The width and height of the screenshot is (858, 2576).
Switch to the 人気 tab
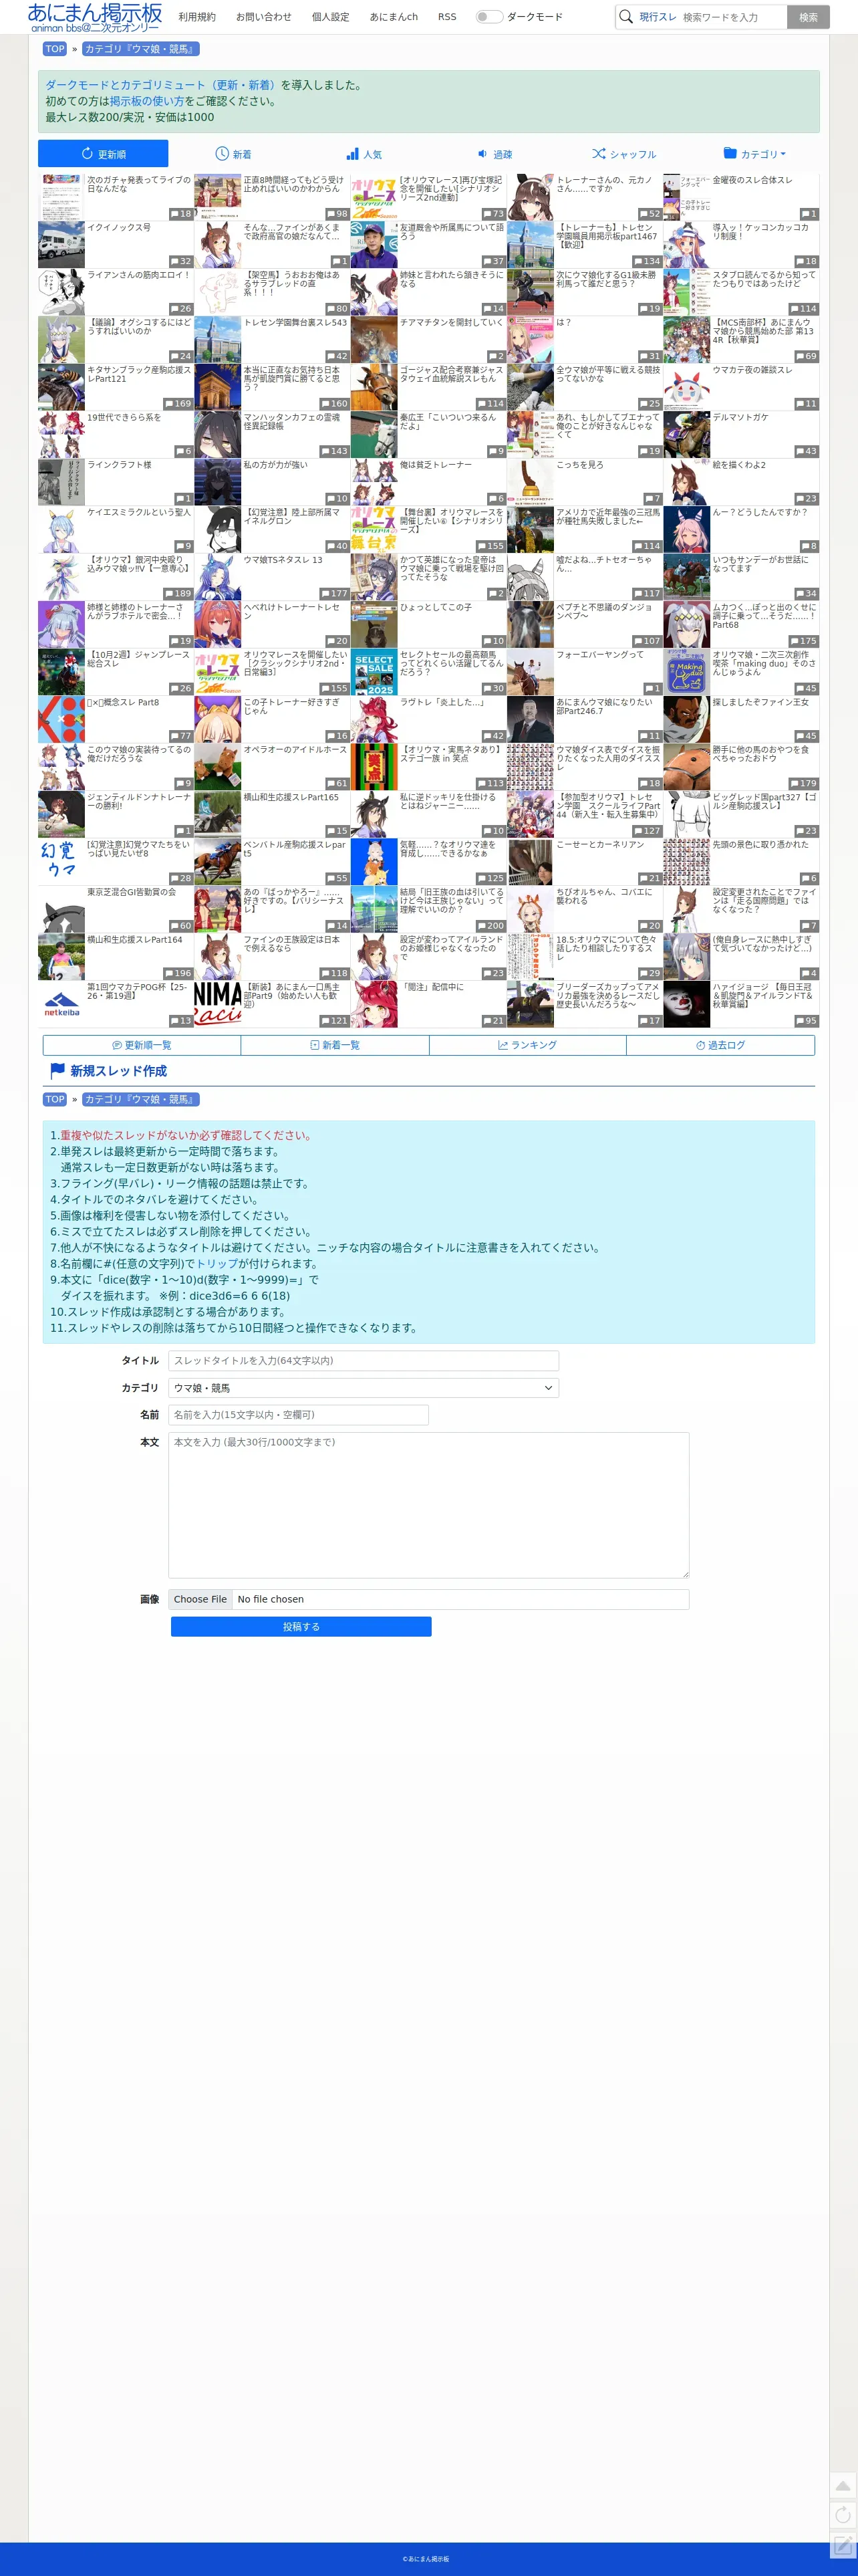(x=364, y=154)
